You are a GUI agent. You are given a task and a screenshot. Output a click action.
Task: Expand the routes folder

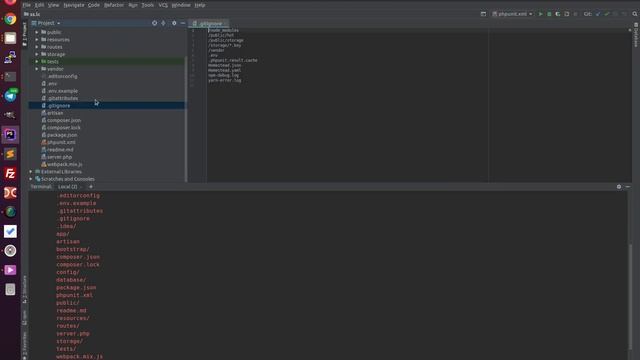click(x=37, y=47)
